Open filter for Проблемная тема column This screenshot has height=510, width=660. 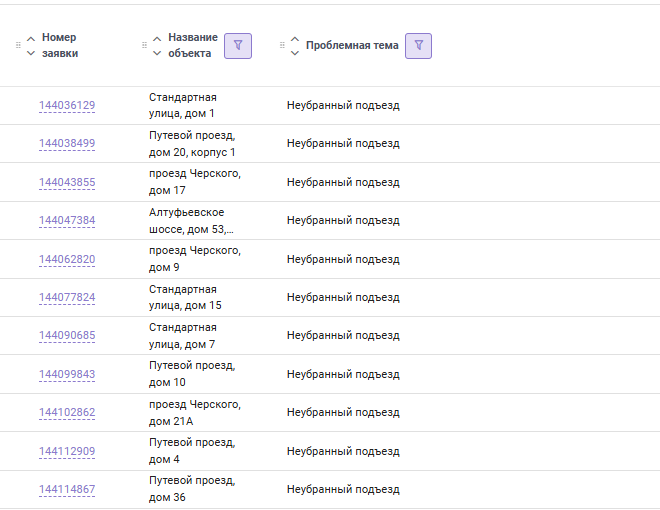418,45
